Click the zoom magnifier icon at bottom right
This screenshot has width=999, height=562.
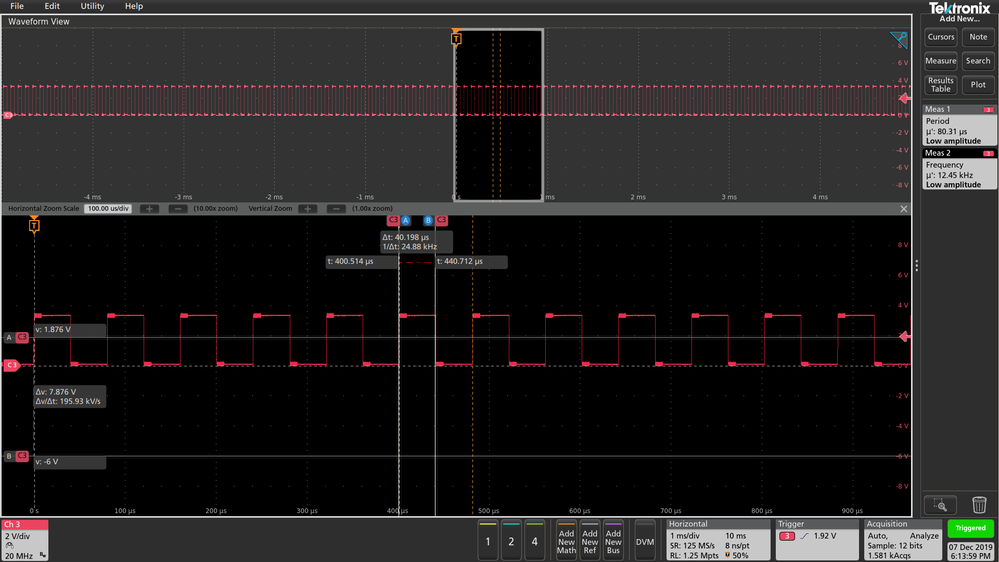coord(940,505)
